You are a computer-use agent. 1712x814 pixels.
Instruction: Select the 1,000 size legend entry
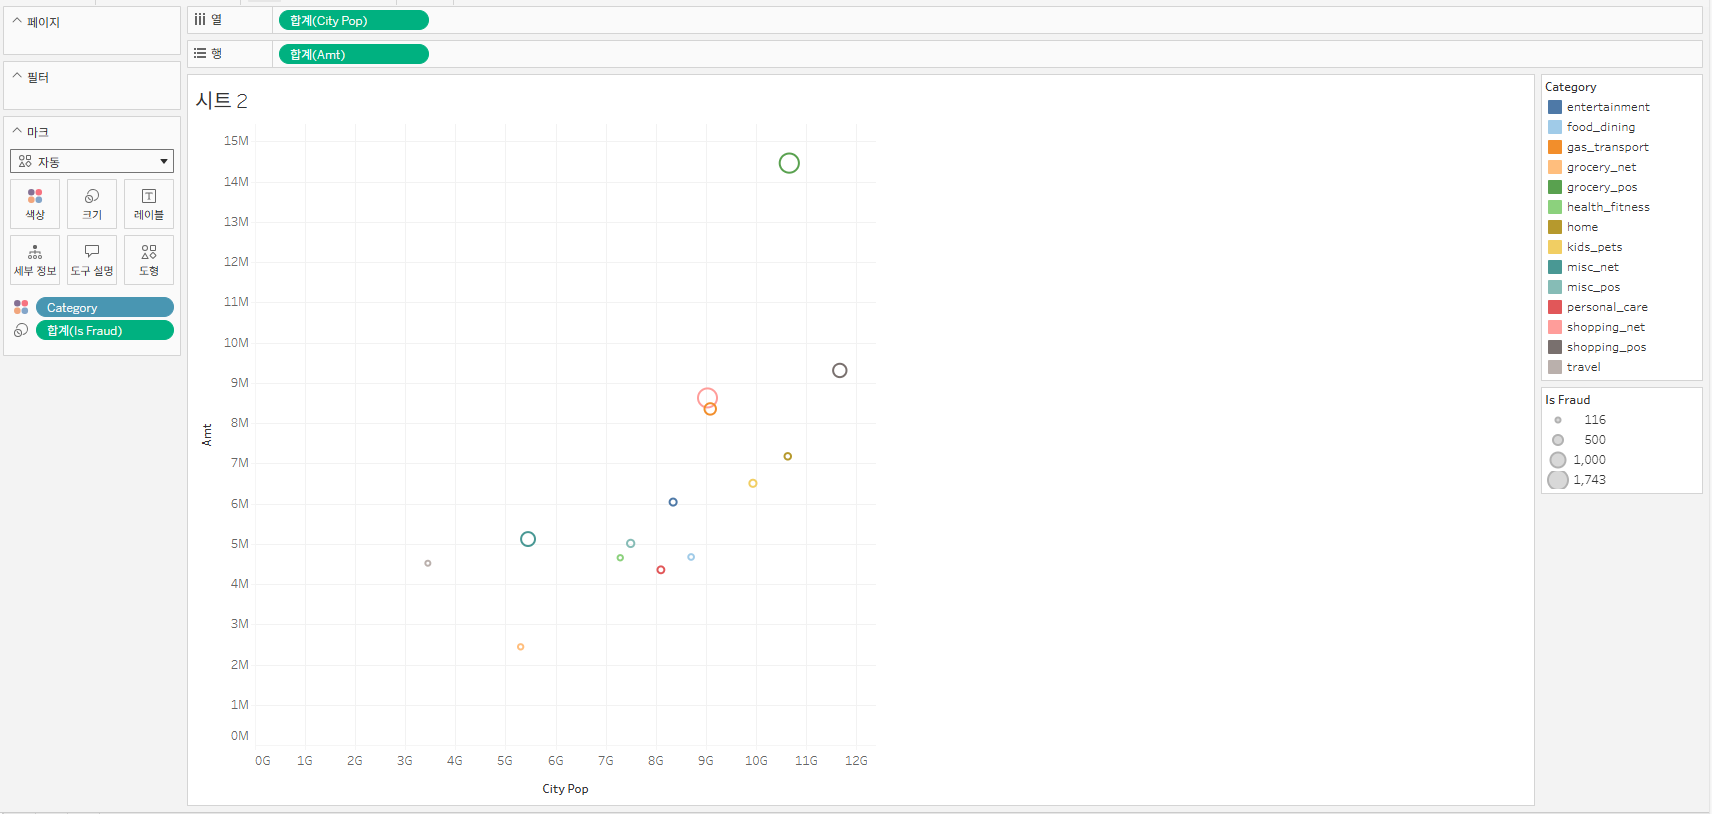point(1578,460)
